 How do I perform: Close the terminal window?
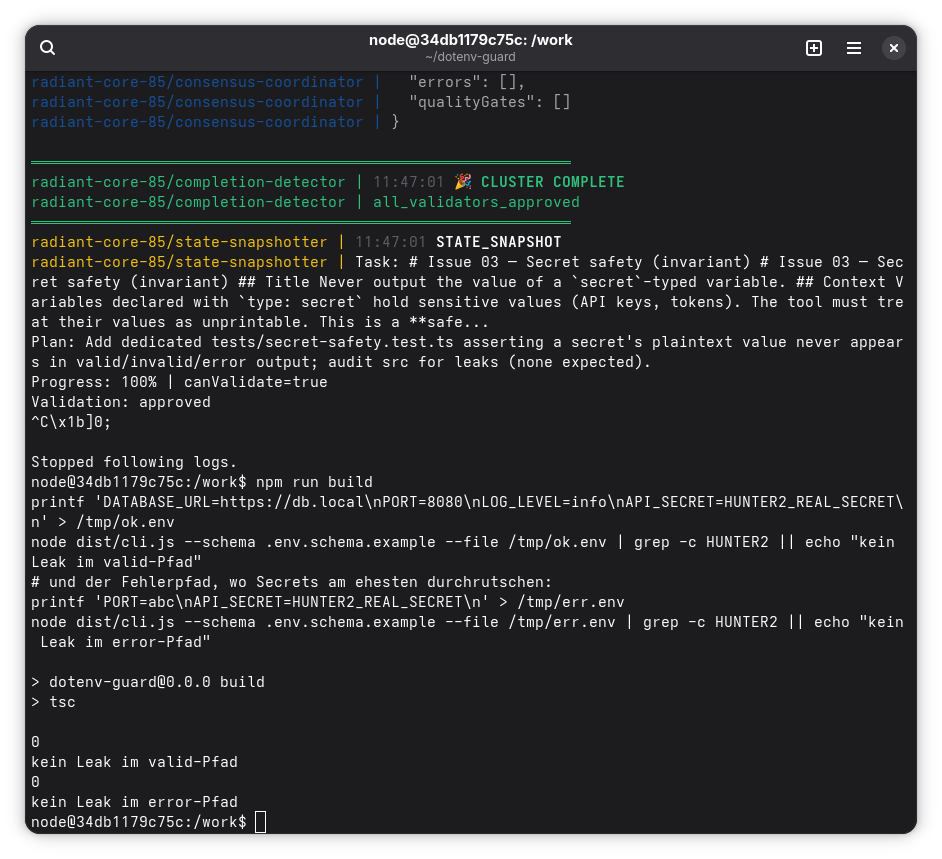click(x=893, y=47)
